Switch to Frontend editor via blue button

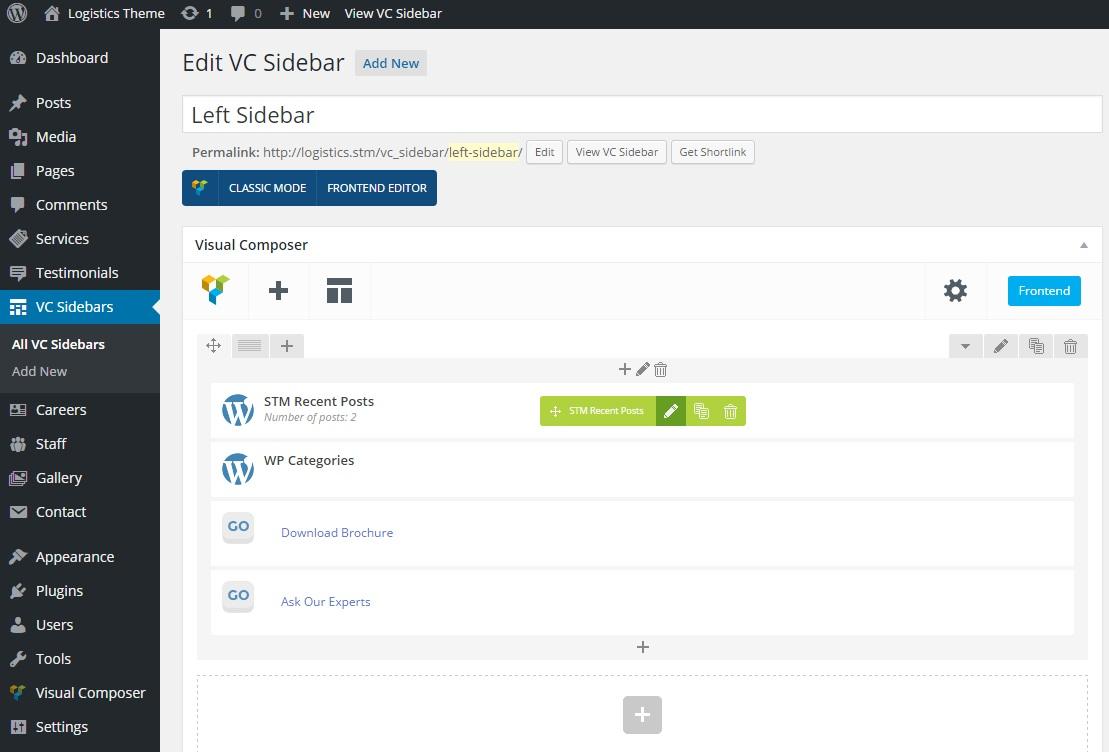coord(1043,291)
